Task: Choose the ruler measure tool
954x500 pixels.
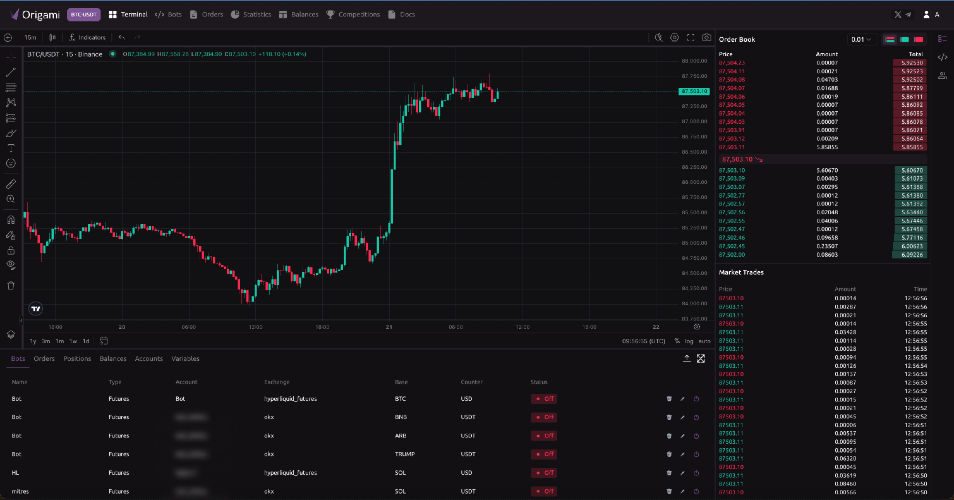Action: click(11, 184)
